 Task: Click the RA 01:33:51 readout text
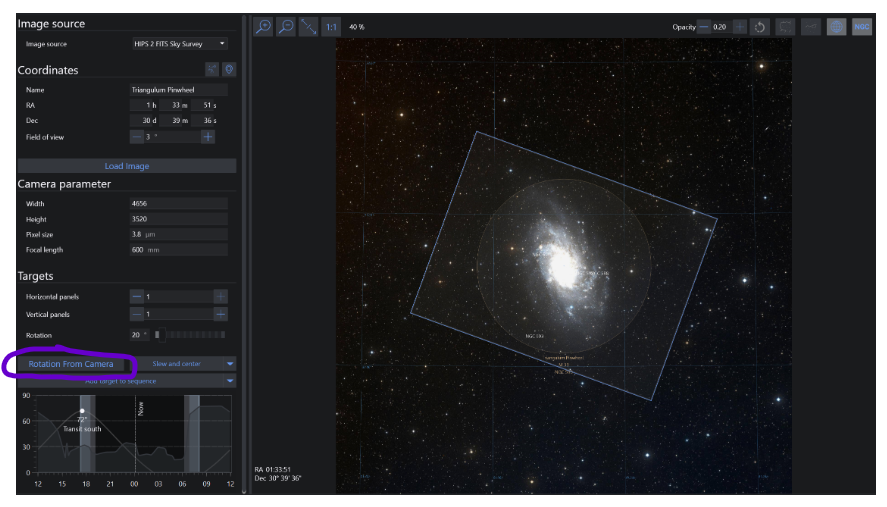(x=273, y=470)
